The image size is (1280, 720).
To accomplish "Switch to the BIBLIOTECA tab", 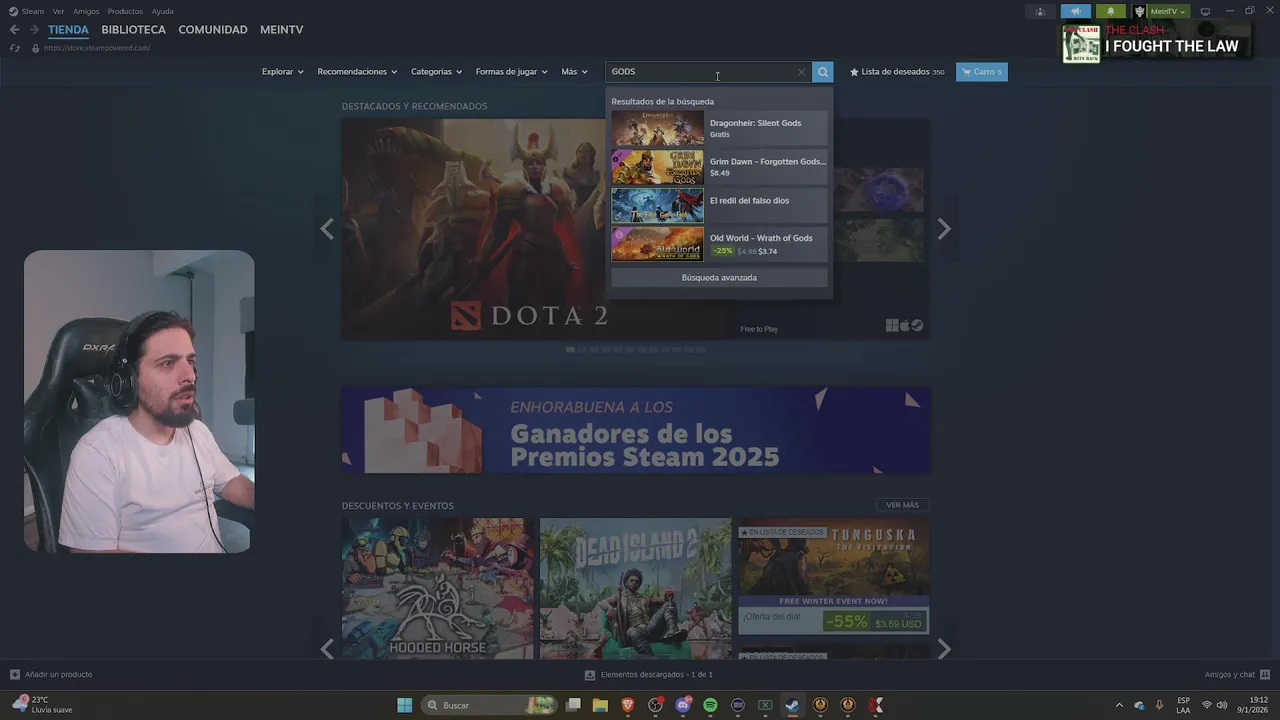I will point(133,30).
